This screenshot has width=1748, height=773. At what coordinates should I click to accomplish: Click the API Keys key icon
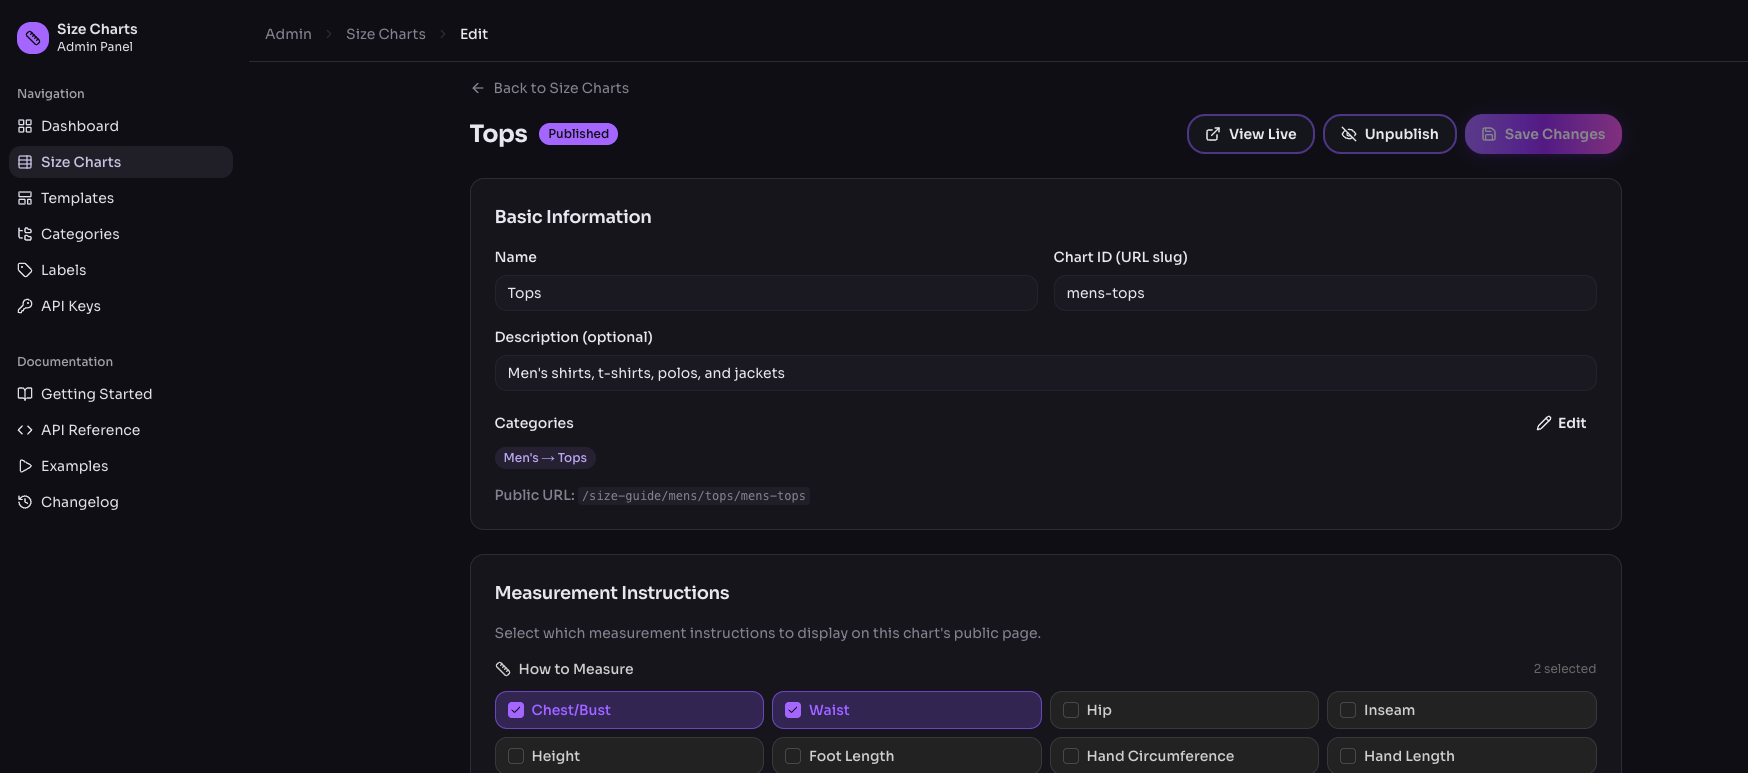[25, 306]
